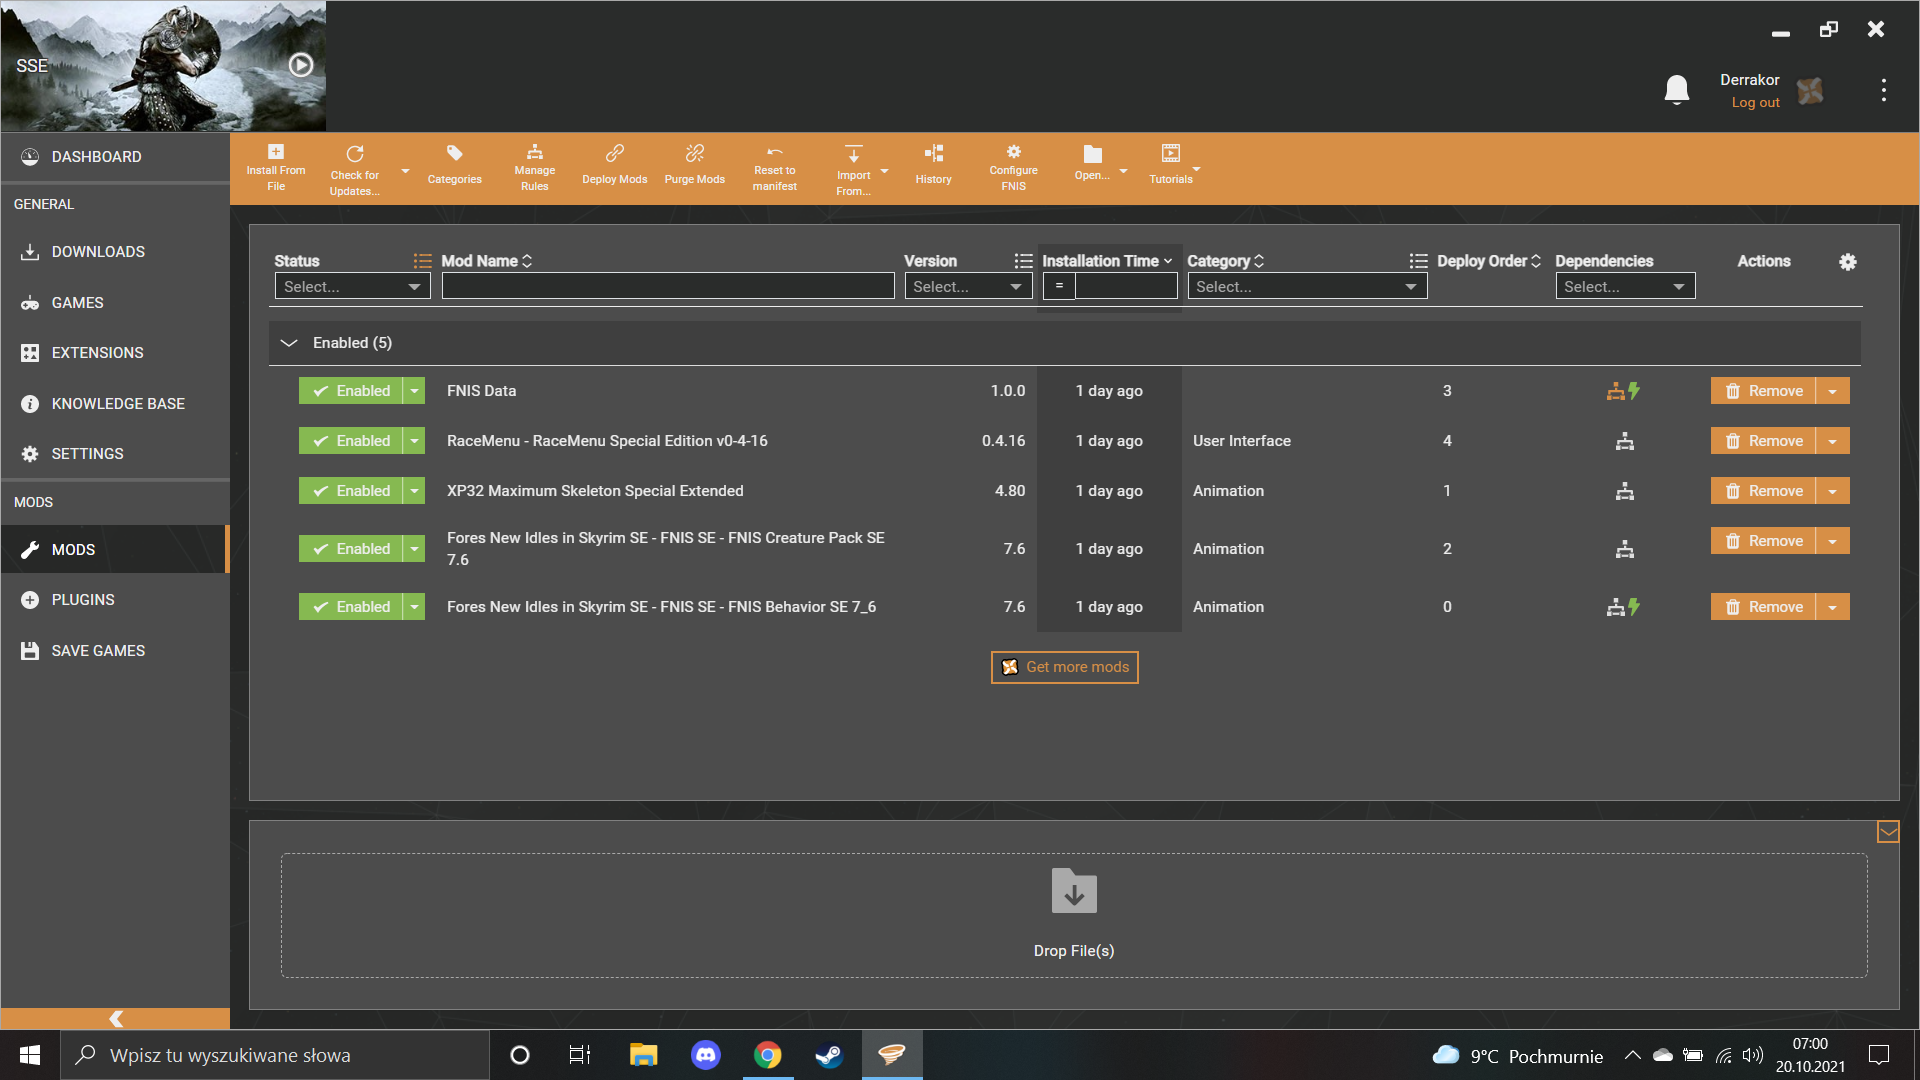Screen dimensions: 1920x1080
Task: Remove RaceMenu Special Edition mod
Action: [1763, 441]
